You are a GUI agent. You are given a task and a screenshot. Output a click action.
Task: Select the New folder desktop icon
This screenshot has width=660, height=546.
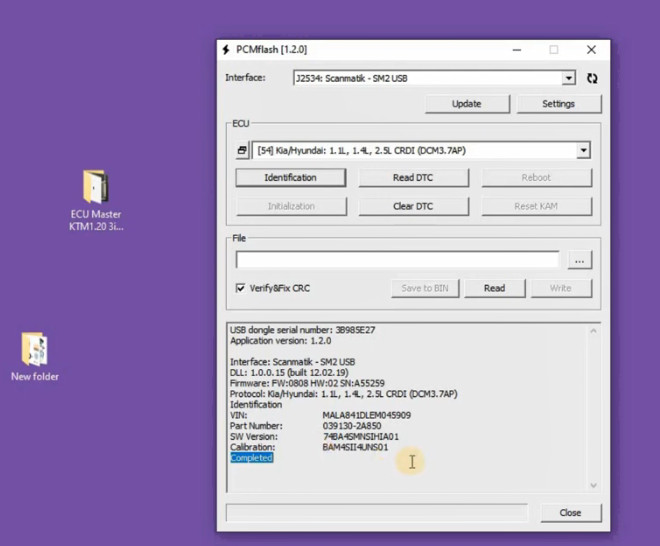coord(35,357)
